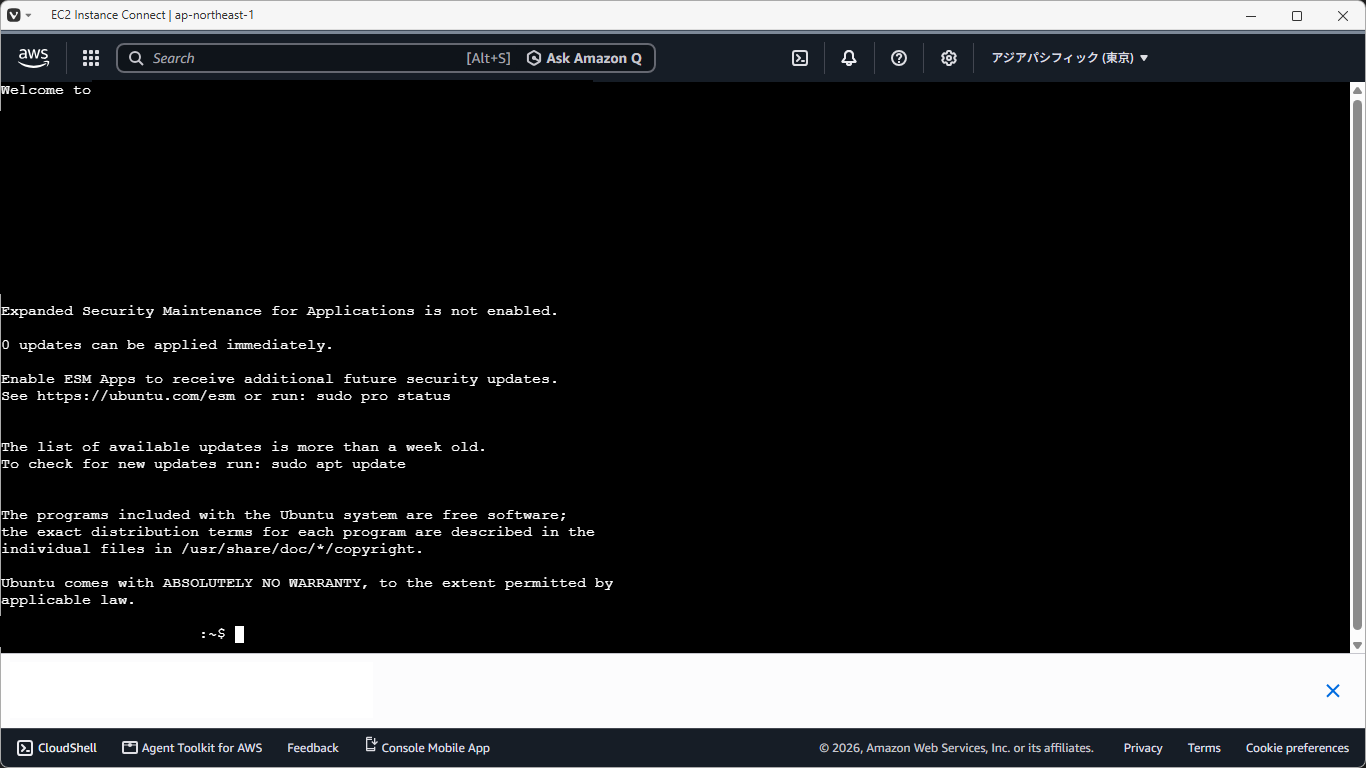The height and width of the screenshot is (768, 1366).
Task: Click the terminal vertical scrollbar thumb
Action: (1358, 364)
